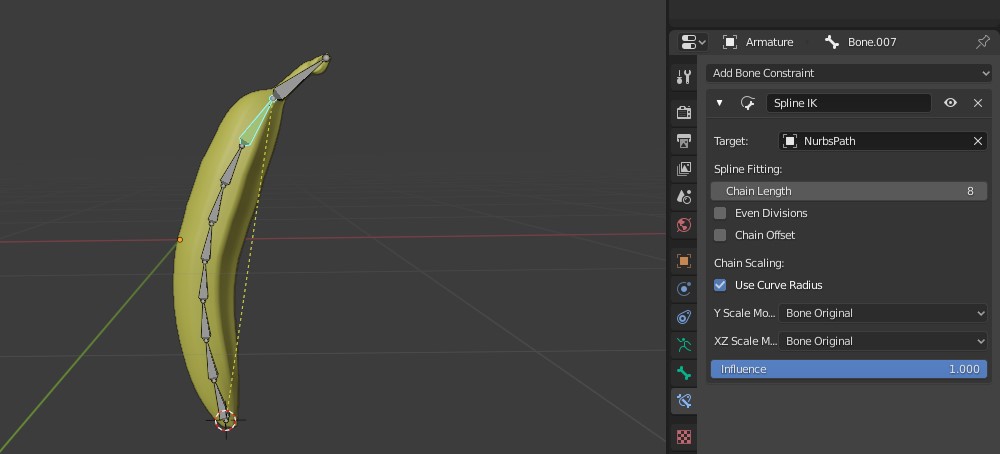Open the Texture properties tab

click(x=684, y=437)
